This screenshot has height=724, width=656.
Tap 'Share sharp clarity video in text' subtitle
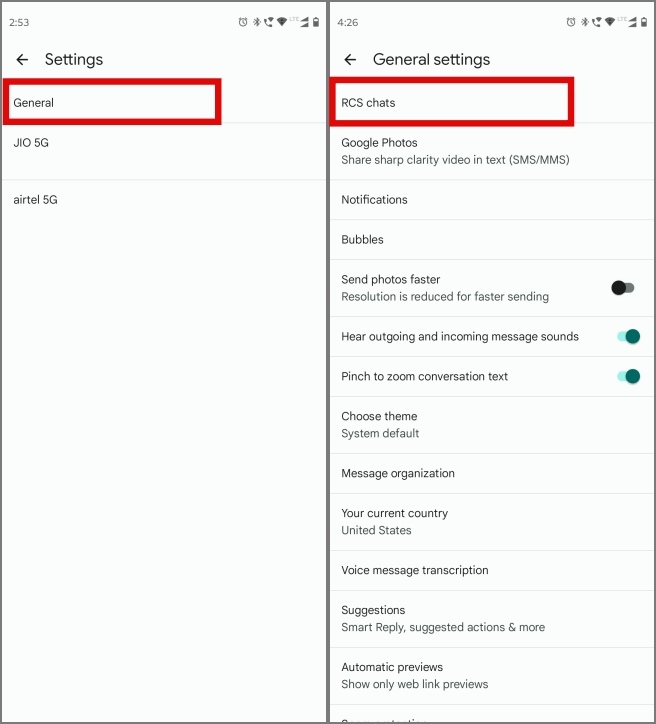[455, 160]
